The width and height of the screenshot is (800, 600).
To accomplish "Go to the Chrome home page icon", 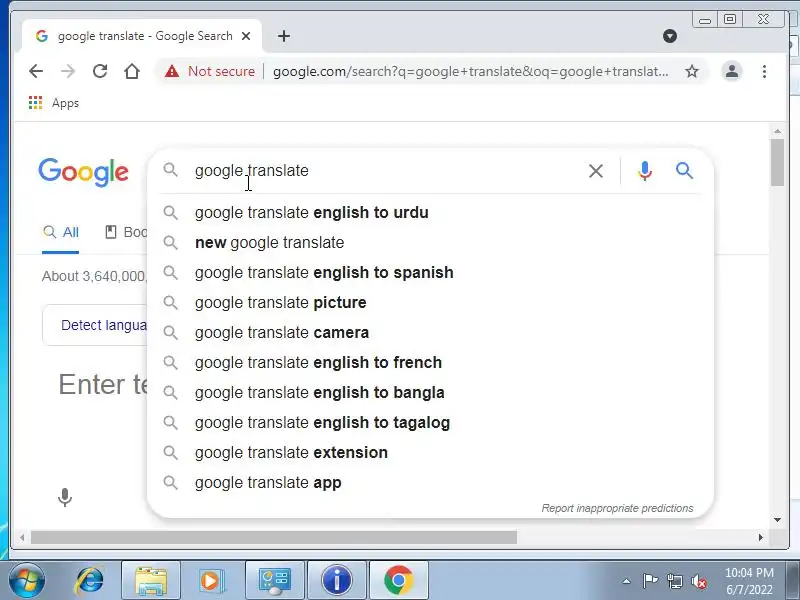I will [x=132, y=71].
